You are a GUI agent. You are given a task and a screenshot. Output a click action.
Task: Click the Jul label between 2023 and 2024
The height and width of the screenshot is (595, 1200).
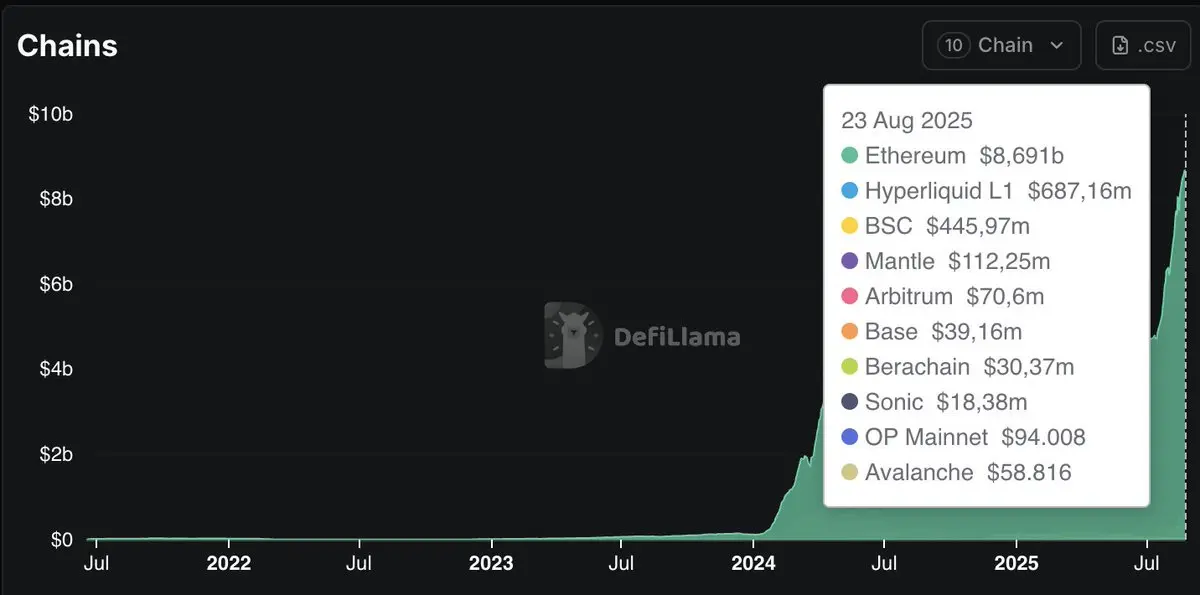pos(621,564)
